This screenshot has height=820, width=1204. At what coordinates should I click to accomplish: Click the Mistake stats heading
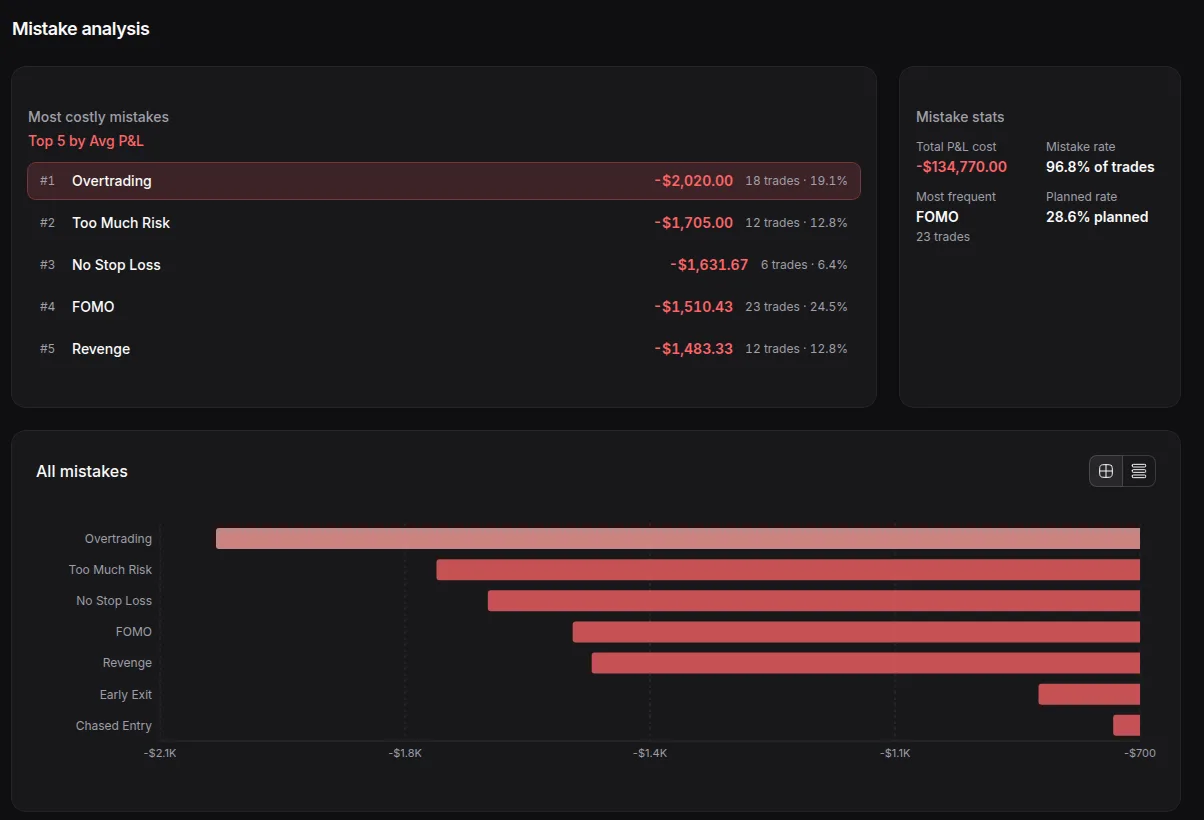(960, 117)
